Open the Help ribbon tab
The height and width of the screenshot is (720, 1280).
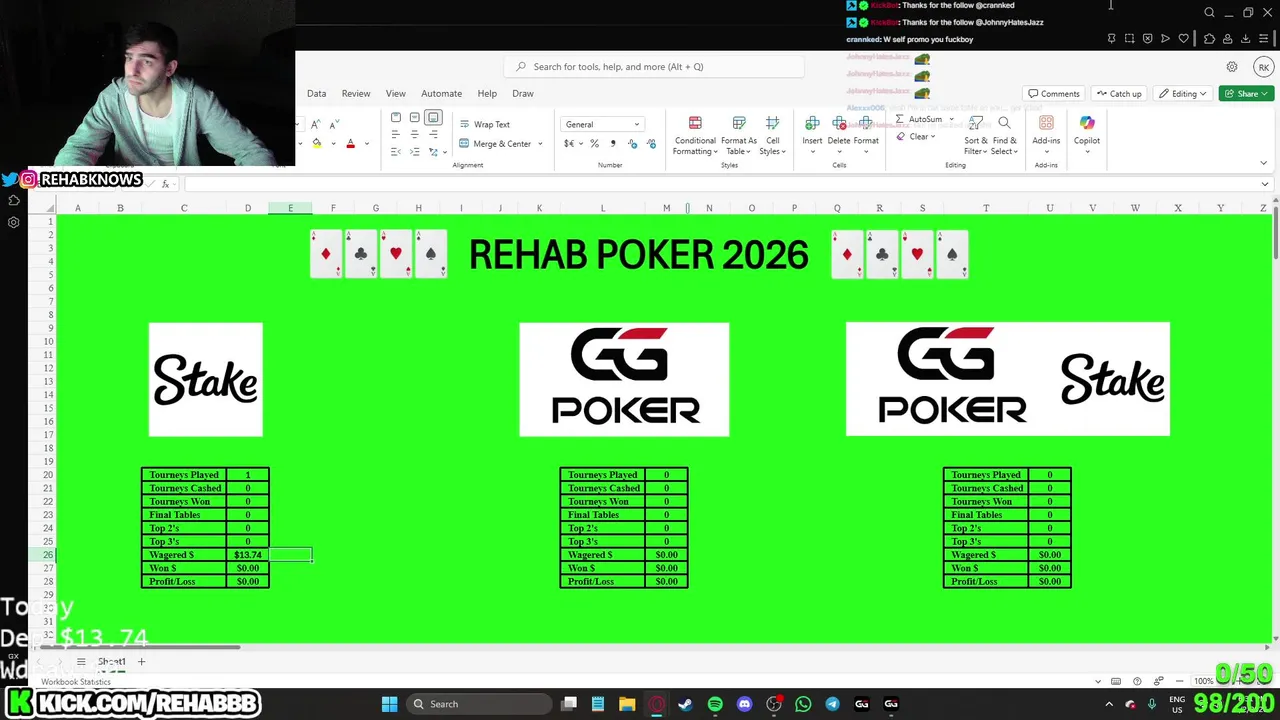tap(487, 93)
